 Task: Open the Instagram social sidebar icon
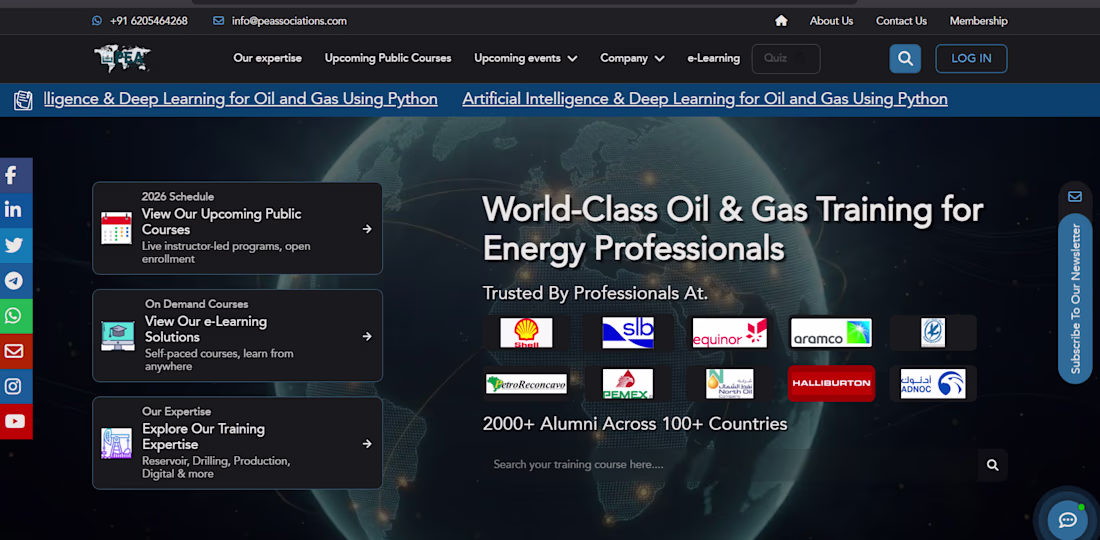click(14, 386)
